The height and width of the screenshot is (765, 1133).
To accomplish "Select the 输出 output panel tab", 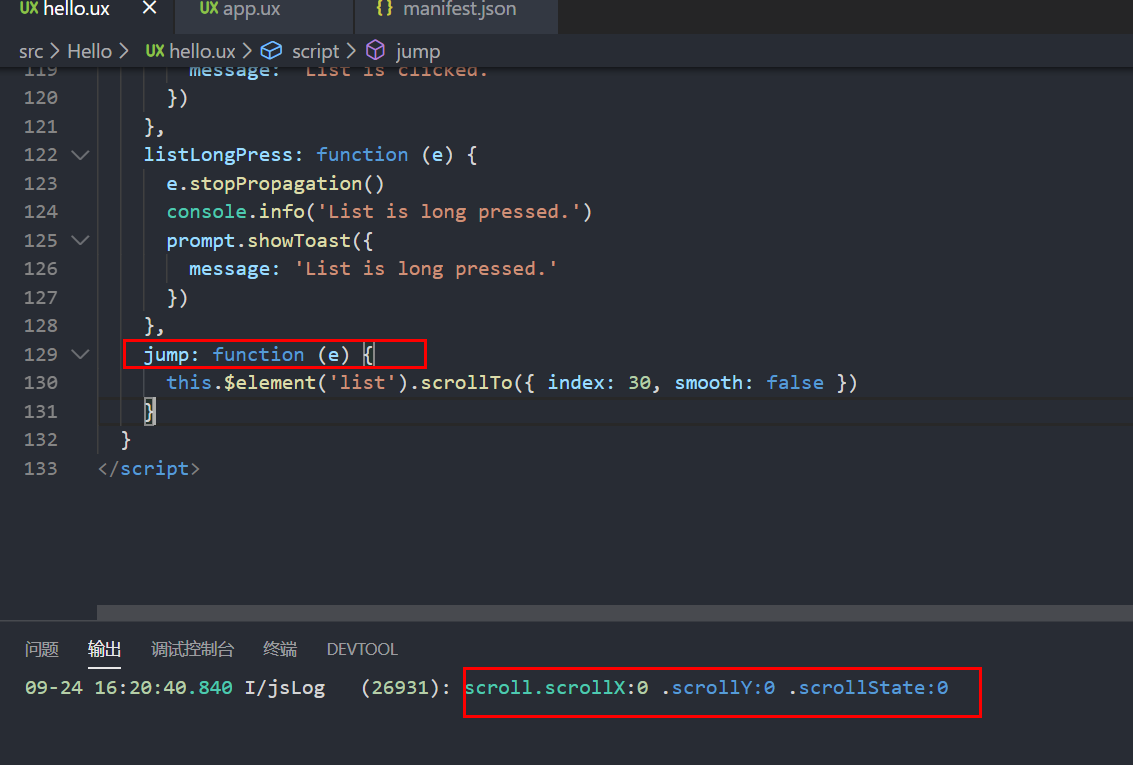I will (x=104, y=650).
